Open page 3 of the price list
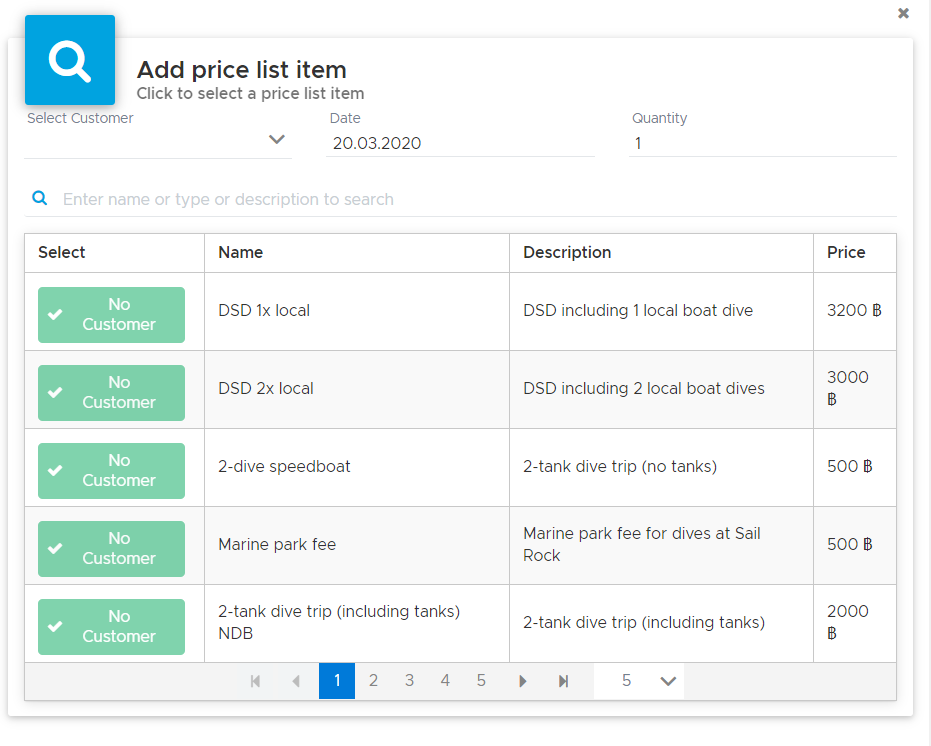The width and height of the screenshot is (931, 746). pos(409,681)
